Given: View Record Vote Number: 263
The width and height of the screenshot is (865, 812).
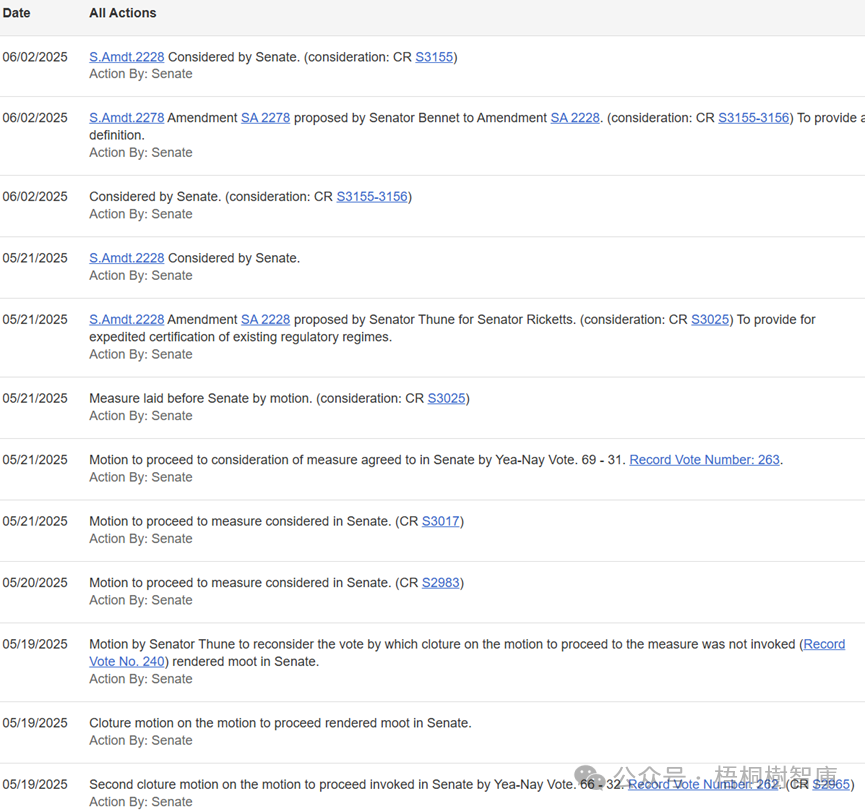Looking at the screenshot, I should (x=704, y=460).
